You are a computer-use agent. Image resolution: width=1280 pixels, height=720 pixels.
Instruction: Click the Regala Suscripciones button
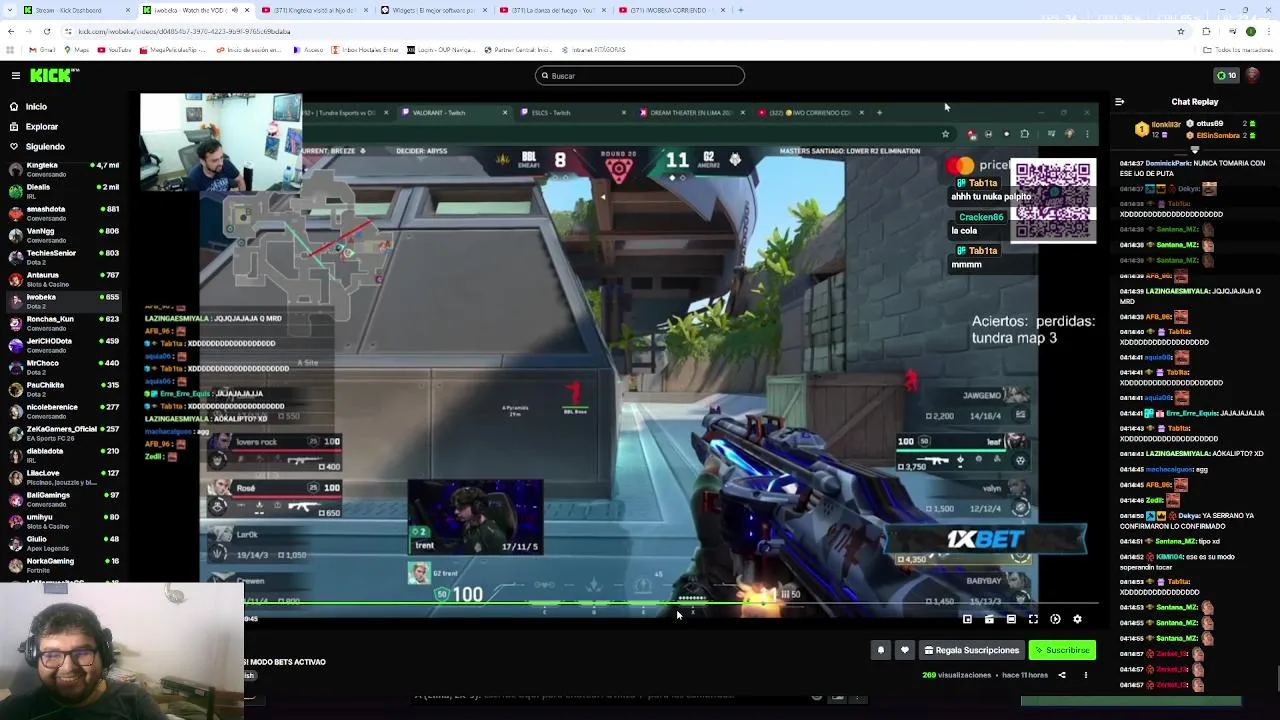972,650
